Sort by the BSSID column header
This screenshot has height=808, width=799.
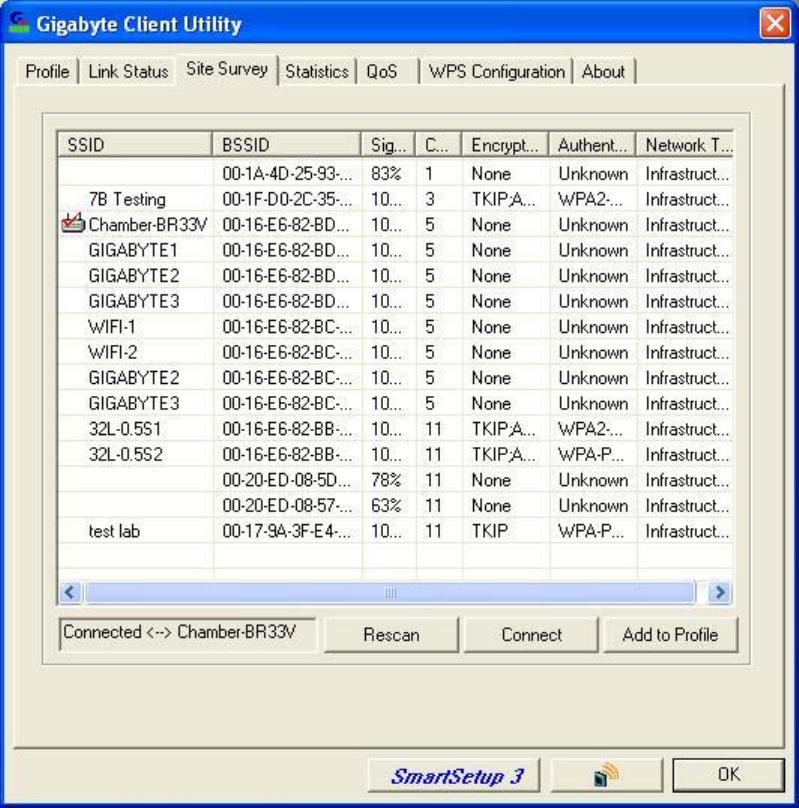286,145
